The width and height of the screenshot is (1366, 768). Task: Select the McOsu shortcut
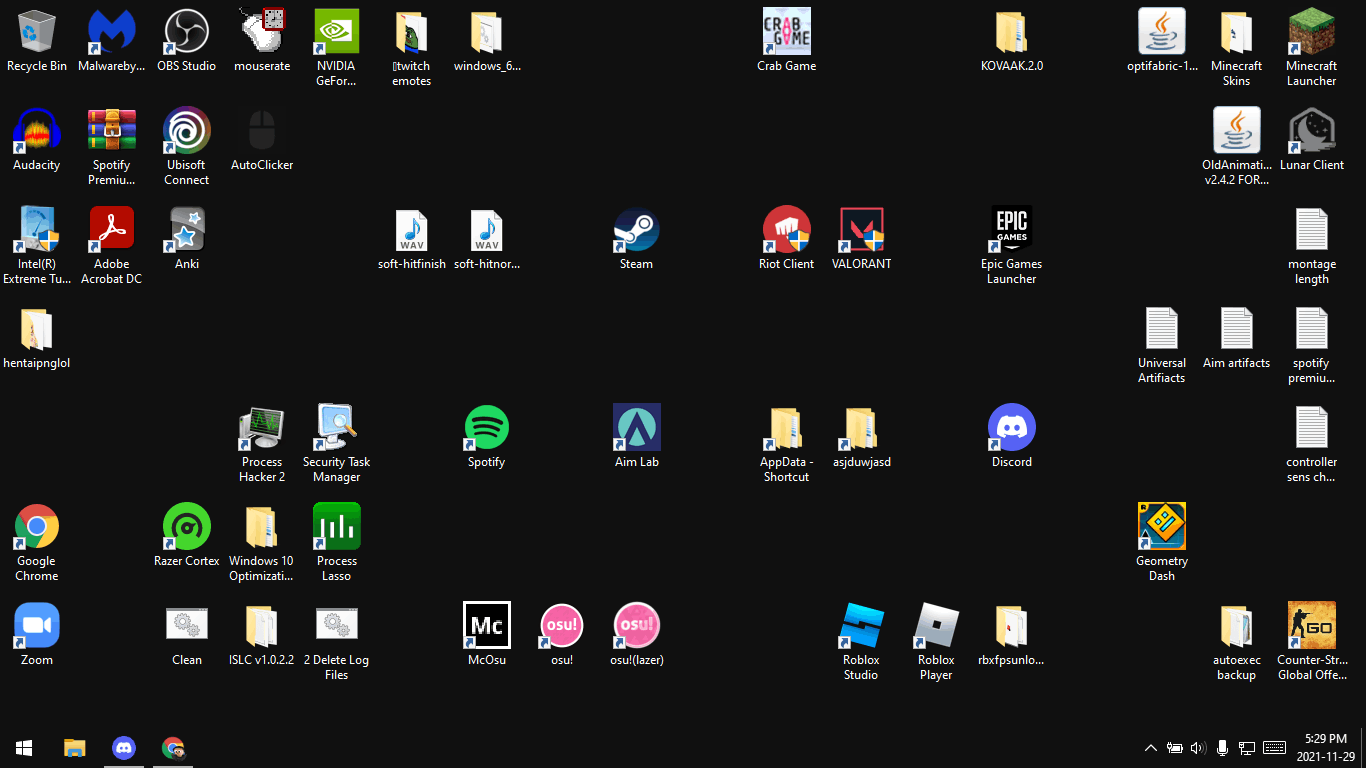tap(487, 626)
